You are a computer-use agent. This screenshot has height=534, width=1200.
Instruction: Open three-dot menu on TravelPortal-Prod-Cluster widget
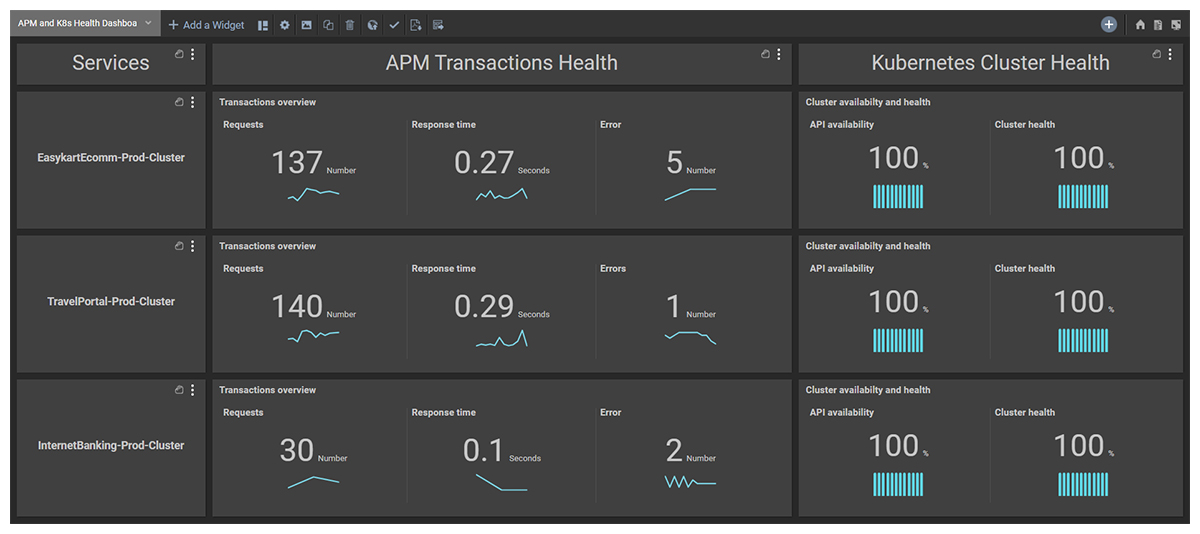point(193,245)
